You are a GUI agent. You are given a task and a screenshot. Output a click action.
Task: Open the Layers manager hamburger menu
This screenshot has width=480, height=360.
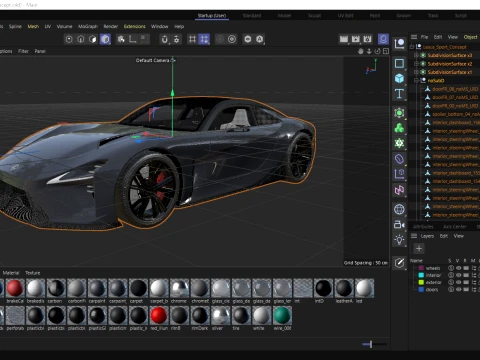click(414, 236)
